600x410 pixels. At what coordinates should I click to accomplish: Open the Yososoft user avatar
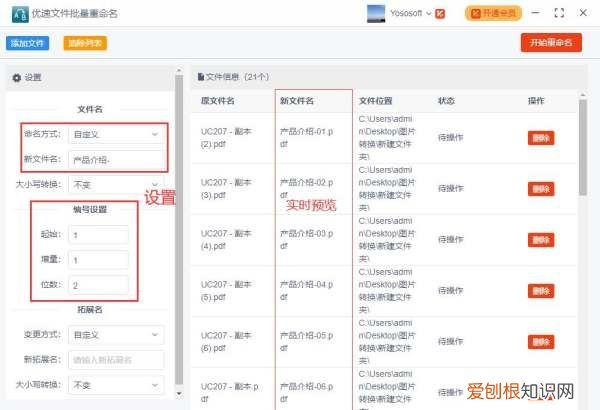click(376, 14)
